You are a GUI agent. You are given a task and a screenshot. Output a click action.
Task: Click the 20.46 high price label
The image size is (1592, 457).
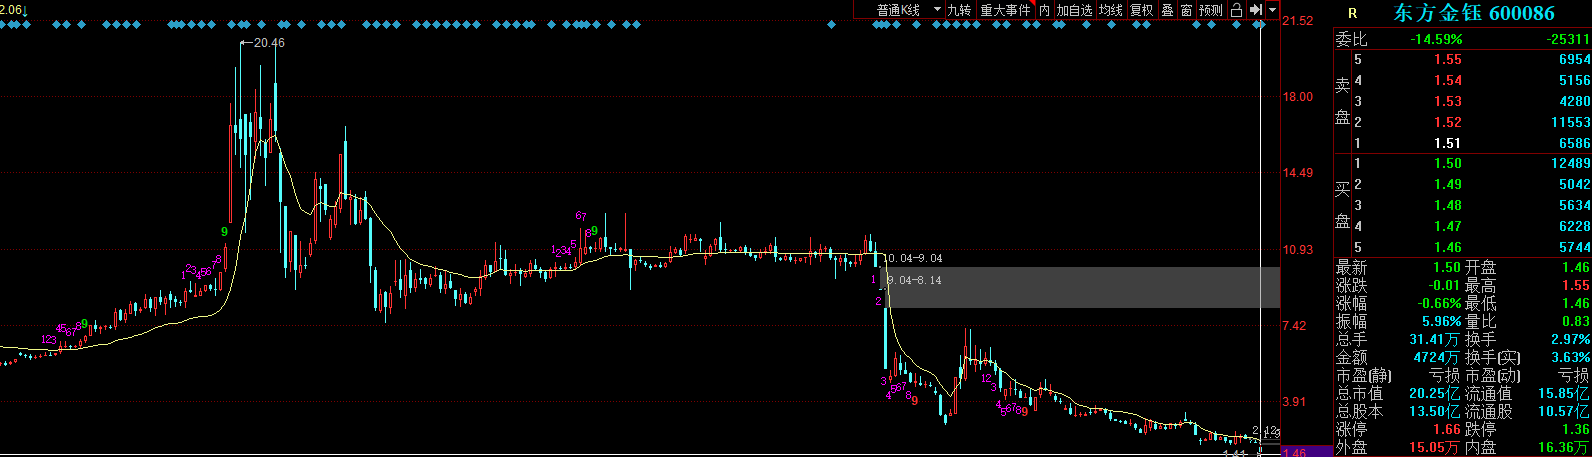[269, 42]
